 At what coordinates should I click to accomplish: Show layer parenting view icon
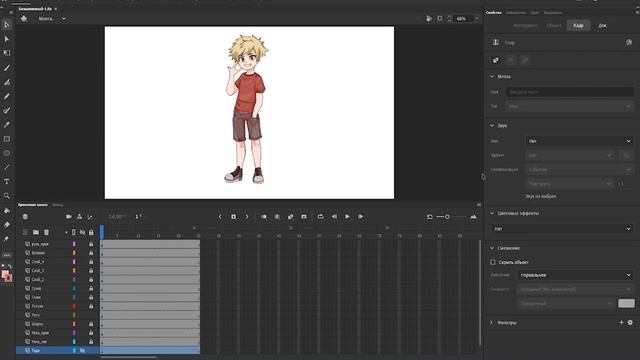coord(79,217)
